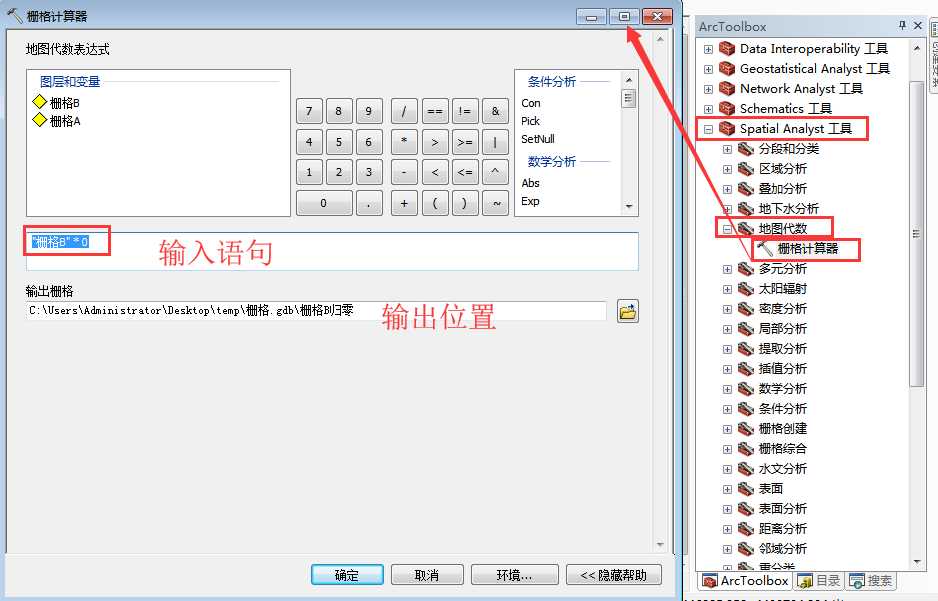
Task: Close the ArcToolbox panel
Action: tap(918, 26)
